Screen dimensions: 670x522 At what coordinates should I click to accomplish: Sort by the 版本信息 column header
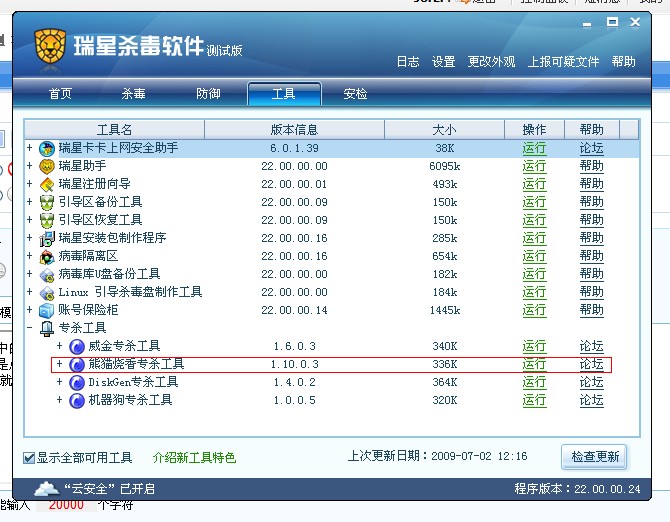click(x=294, y=129)
